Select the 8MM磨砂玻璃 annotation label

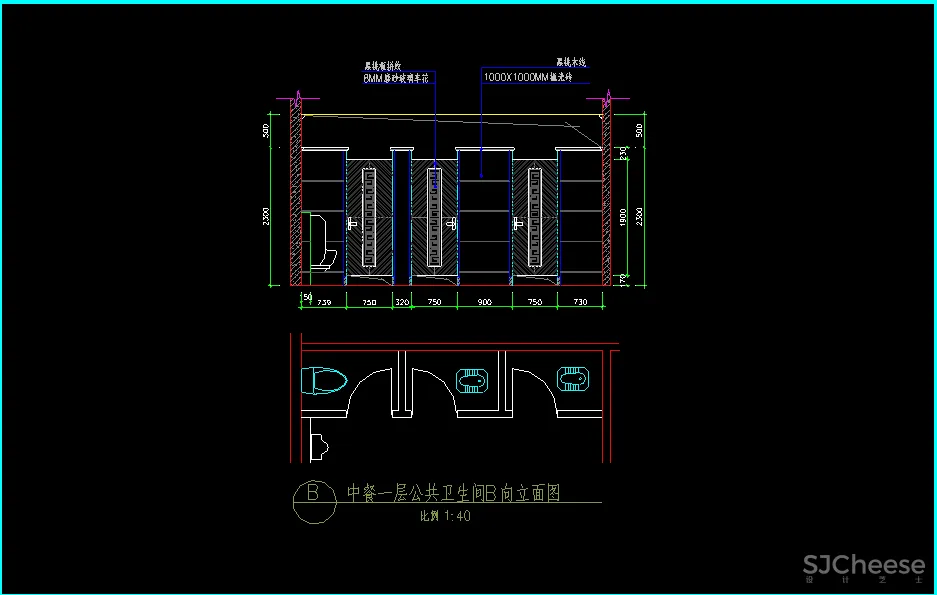(x=399, y=78)
